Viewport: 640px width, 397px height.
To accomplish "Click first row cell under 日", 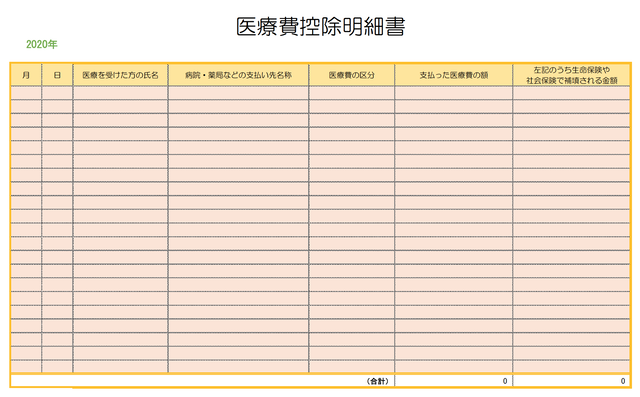I will click(57, 93).
